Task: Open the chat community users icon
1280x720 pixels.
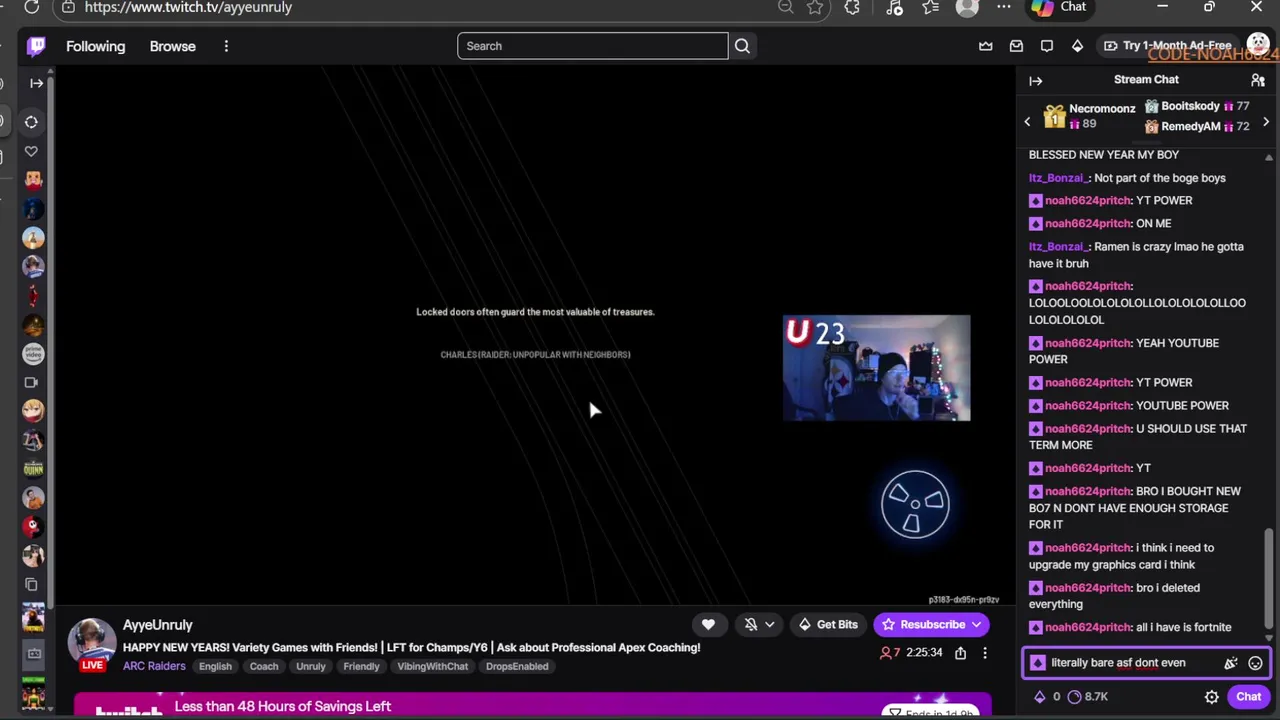Action: [x=1258, y=80]
